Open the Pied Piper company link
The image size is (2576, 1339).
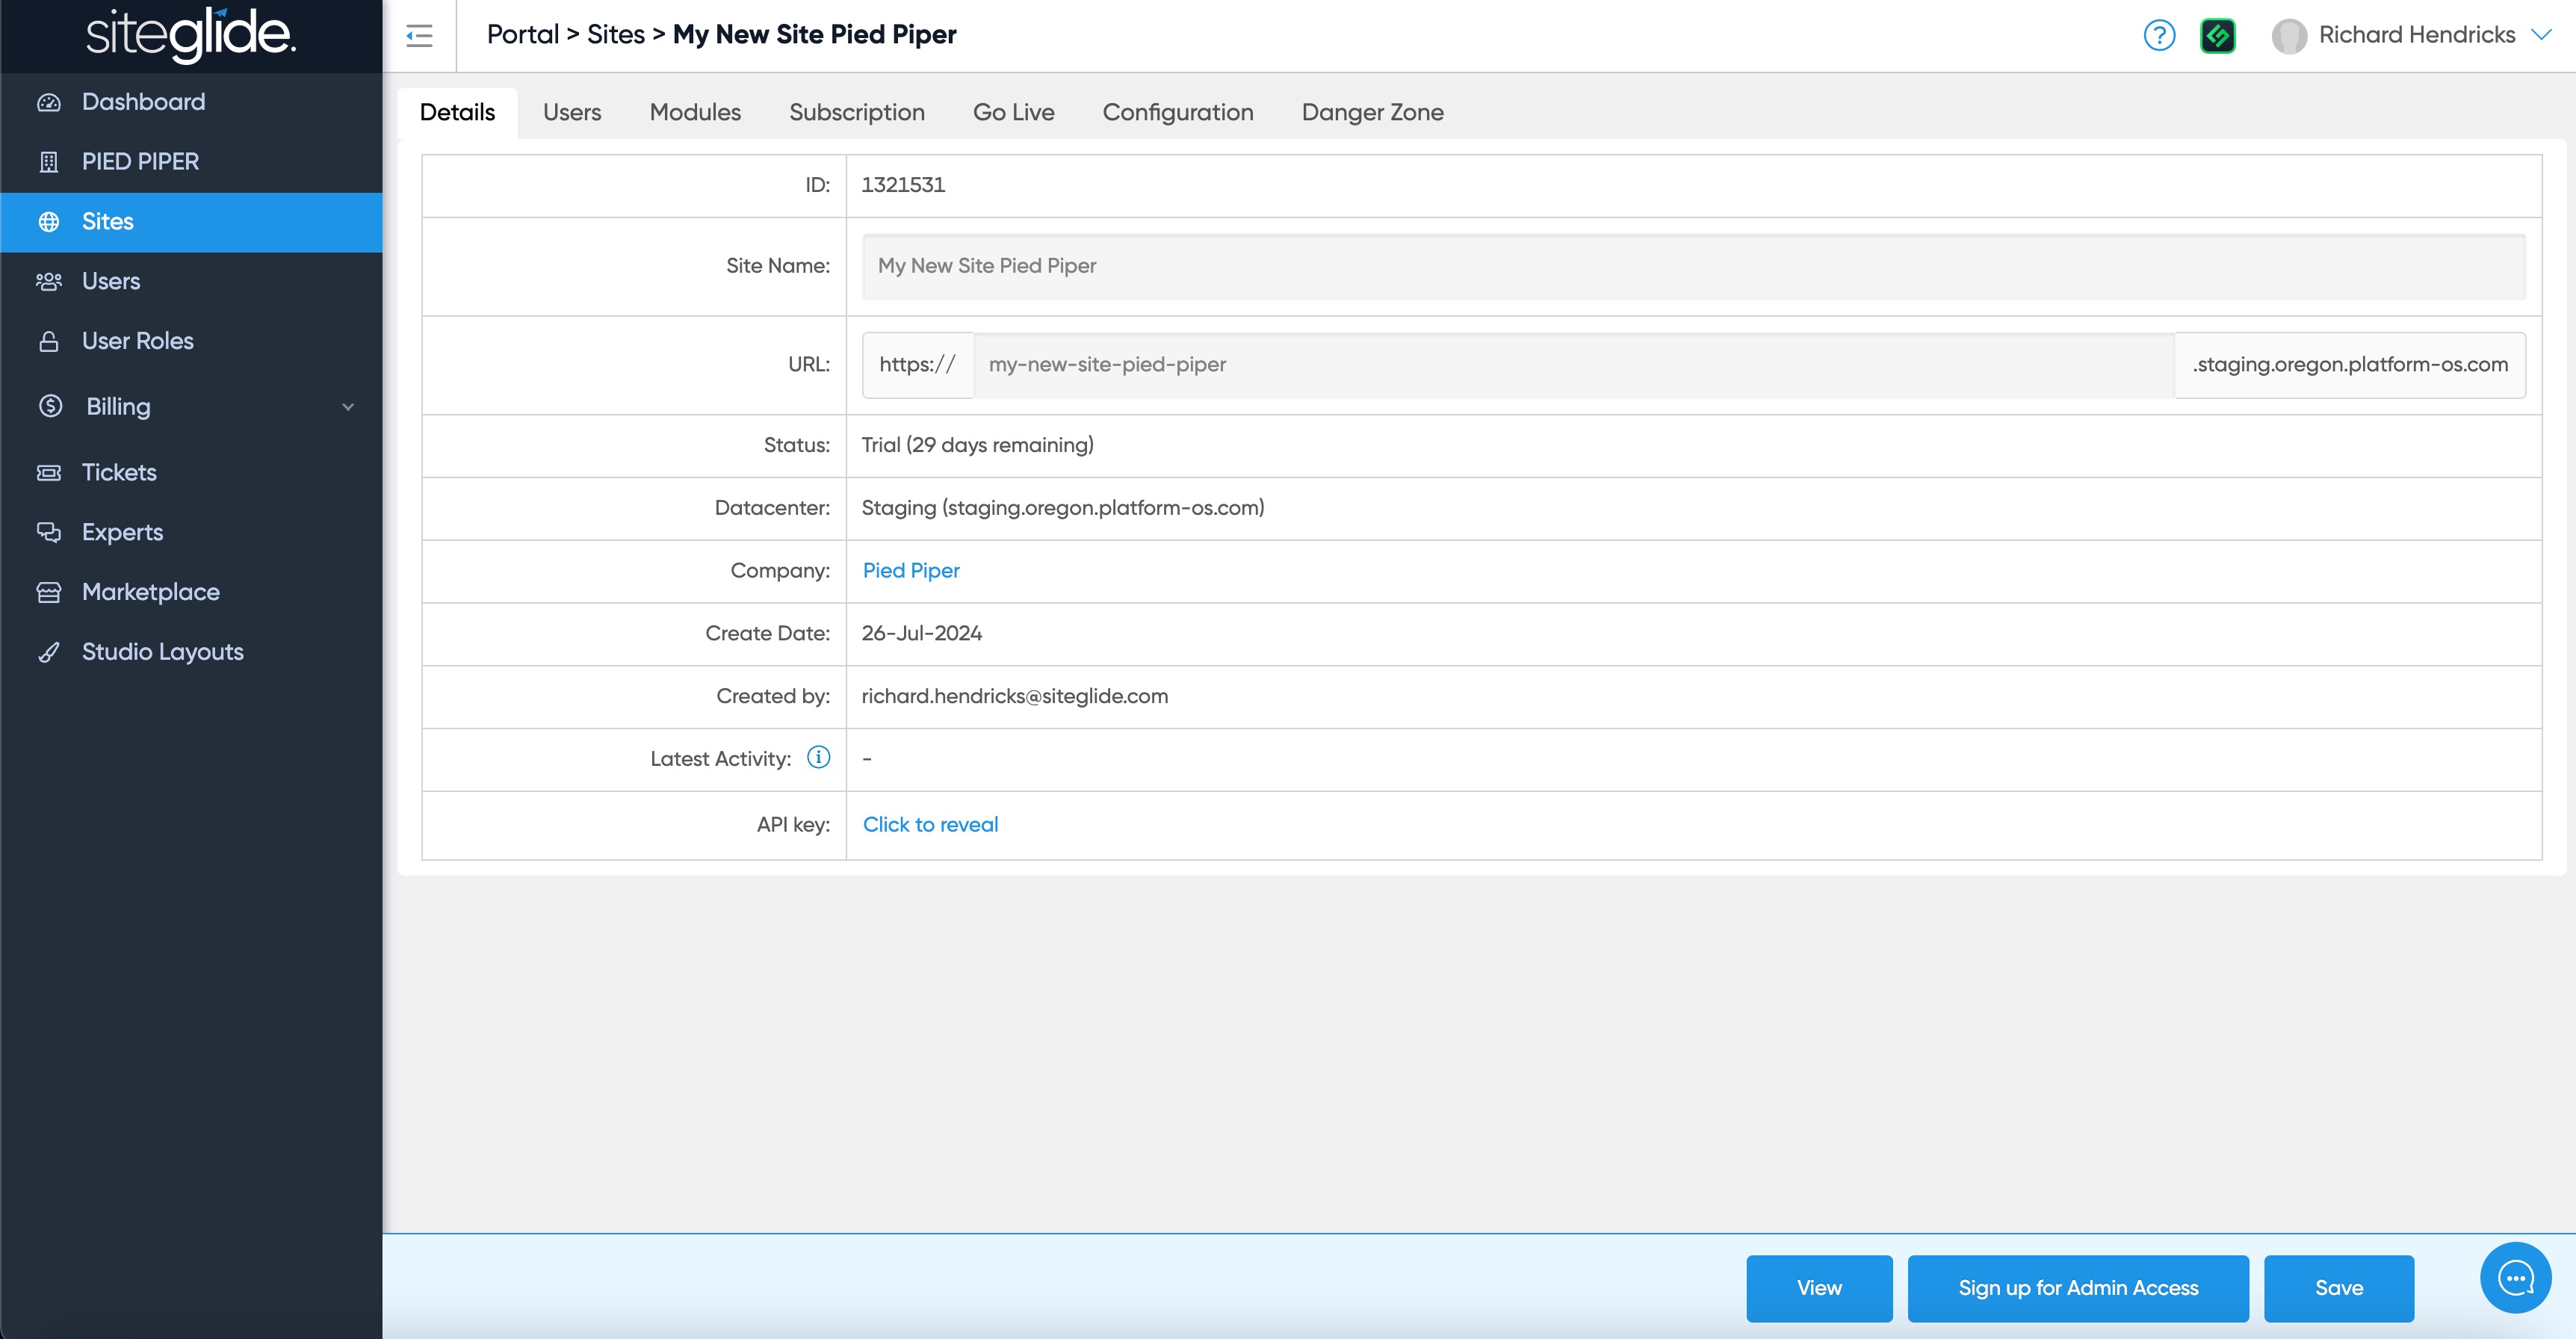pyautogui.click(x=910, y=570)
